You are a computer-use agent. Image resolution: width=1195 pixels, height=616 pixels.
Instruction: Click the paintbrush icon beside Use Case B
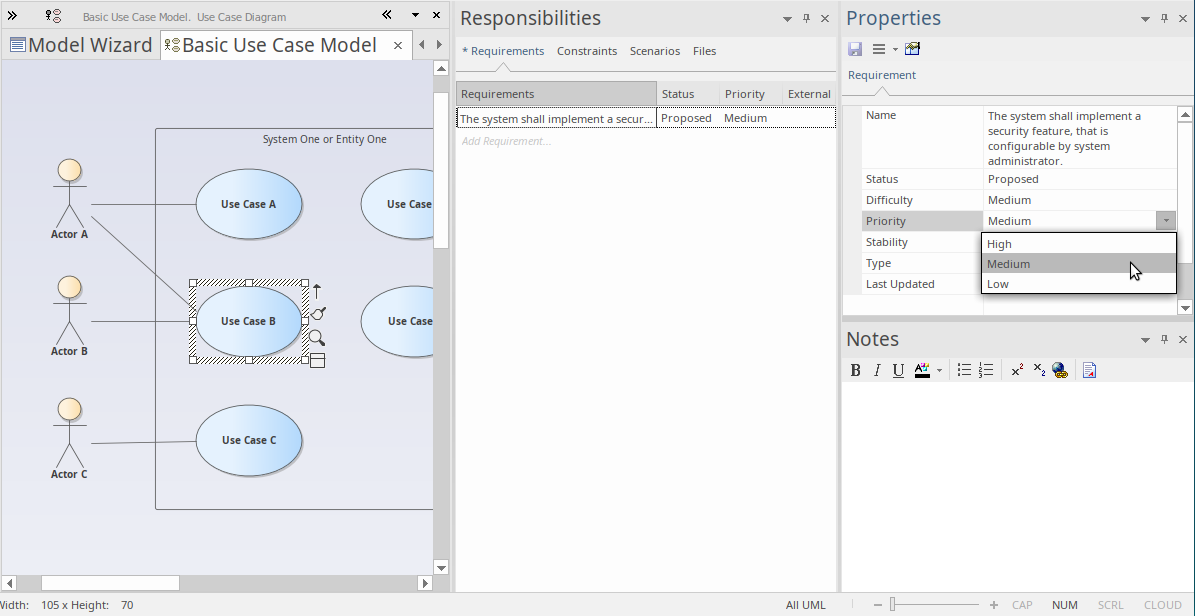pyautogui.click(x=318, y=314)
